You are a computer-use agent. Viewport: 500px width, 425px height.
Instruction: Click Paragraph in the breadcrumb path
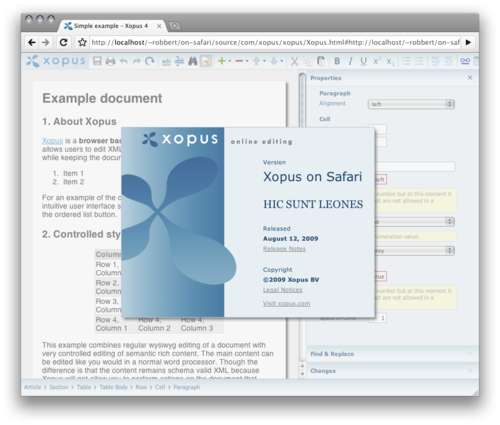coord(187,387)
